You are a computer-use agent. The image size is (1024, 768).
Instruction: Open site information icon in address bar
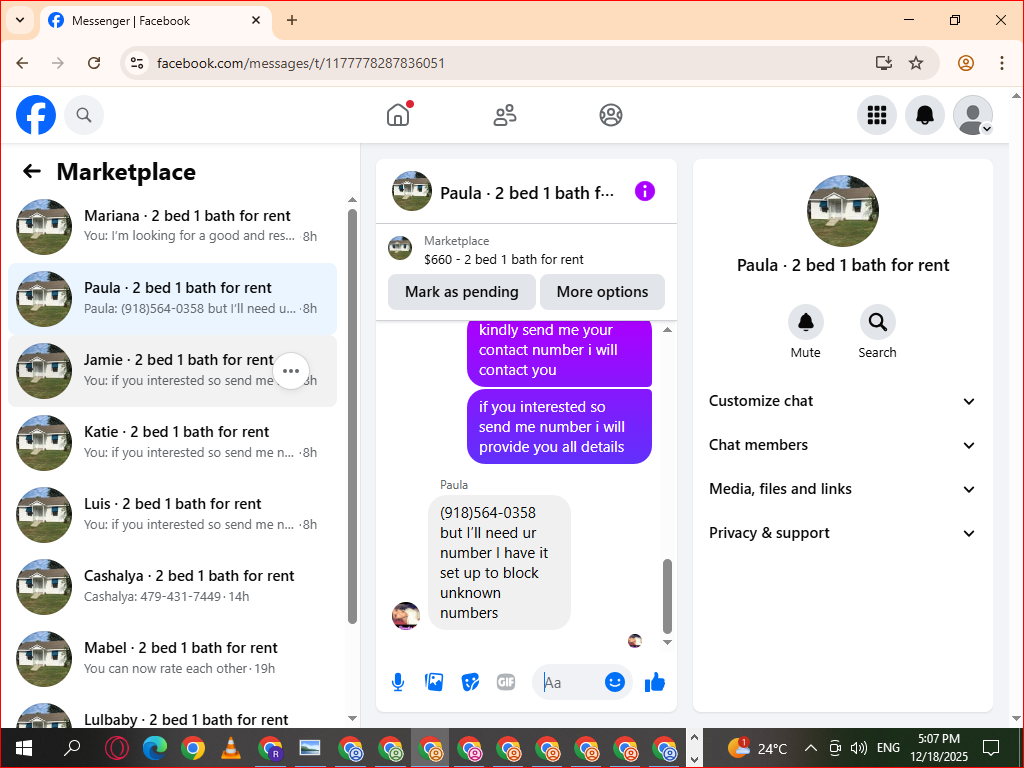click(136, 63)
